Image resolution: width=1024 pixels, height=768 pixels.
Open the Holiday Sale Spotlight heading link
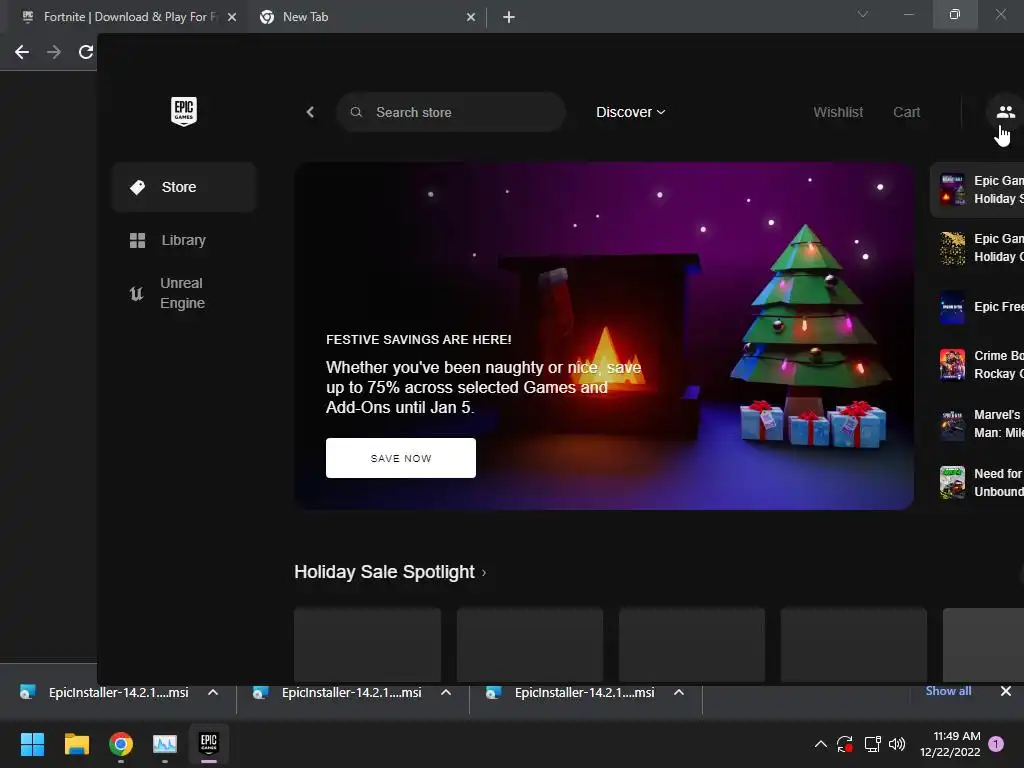point(390,572)
